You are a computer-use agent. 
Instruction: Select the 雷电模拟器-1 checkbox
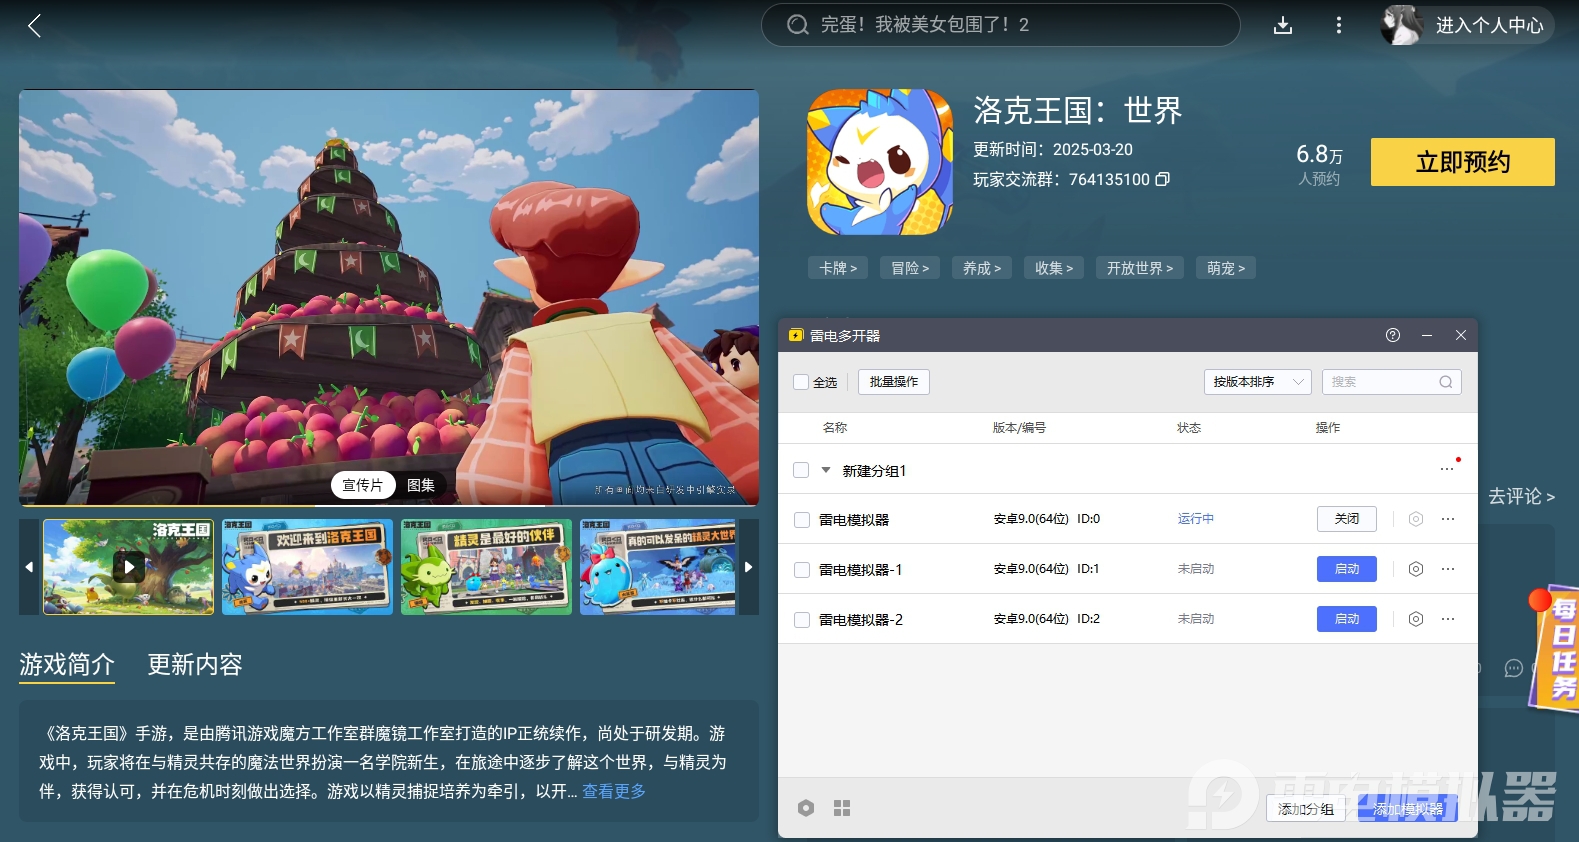tap(802, 570)
